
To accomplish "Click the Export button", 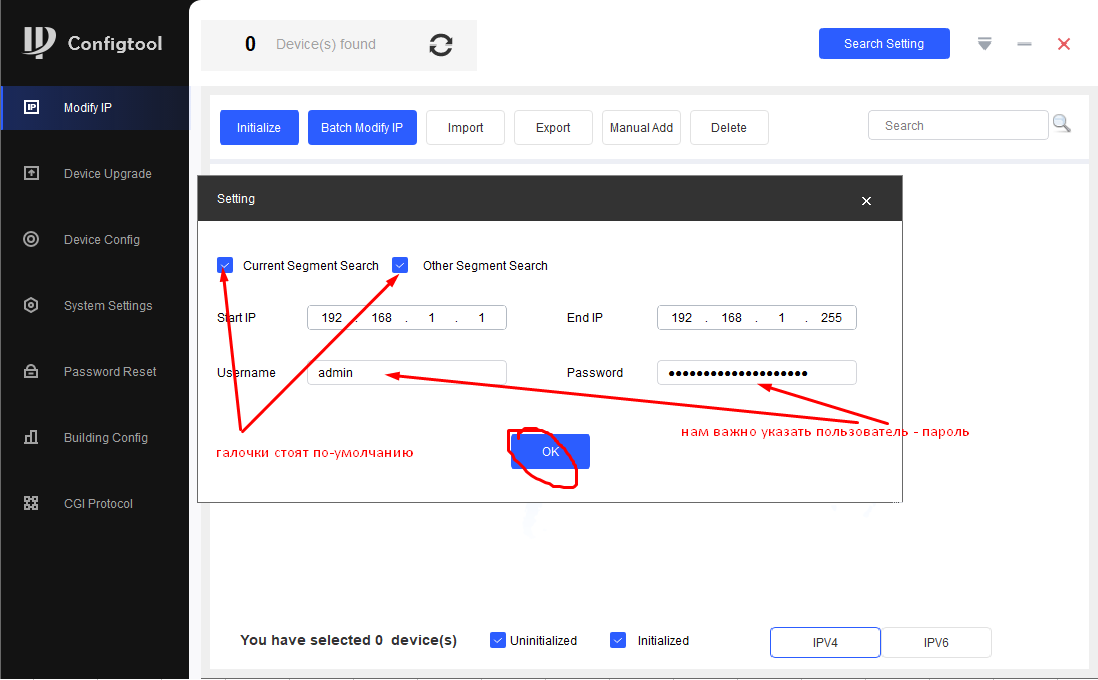I will 553,127.
